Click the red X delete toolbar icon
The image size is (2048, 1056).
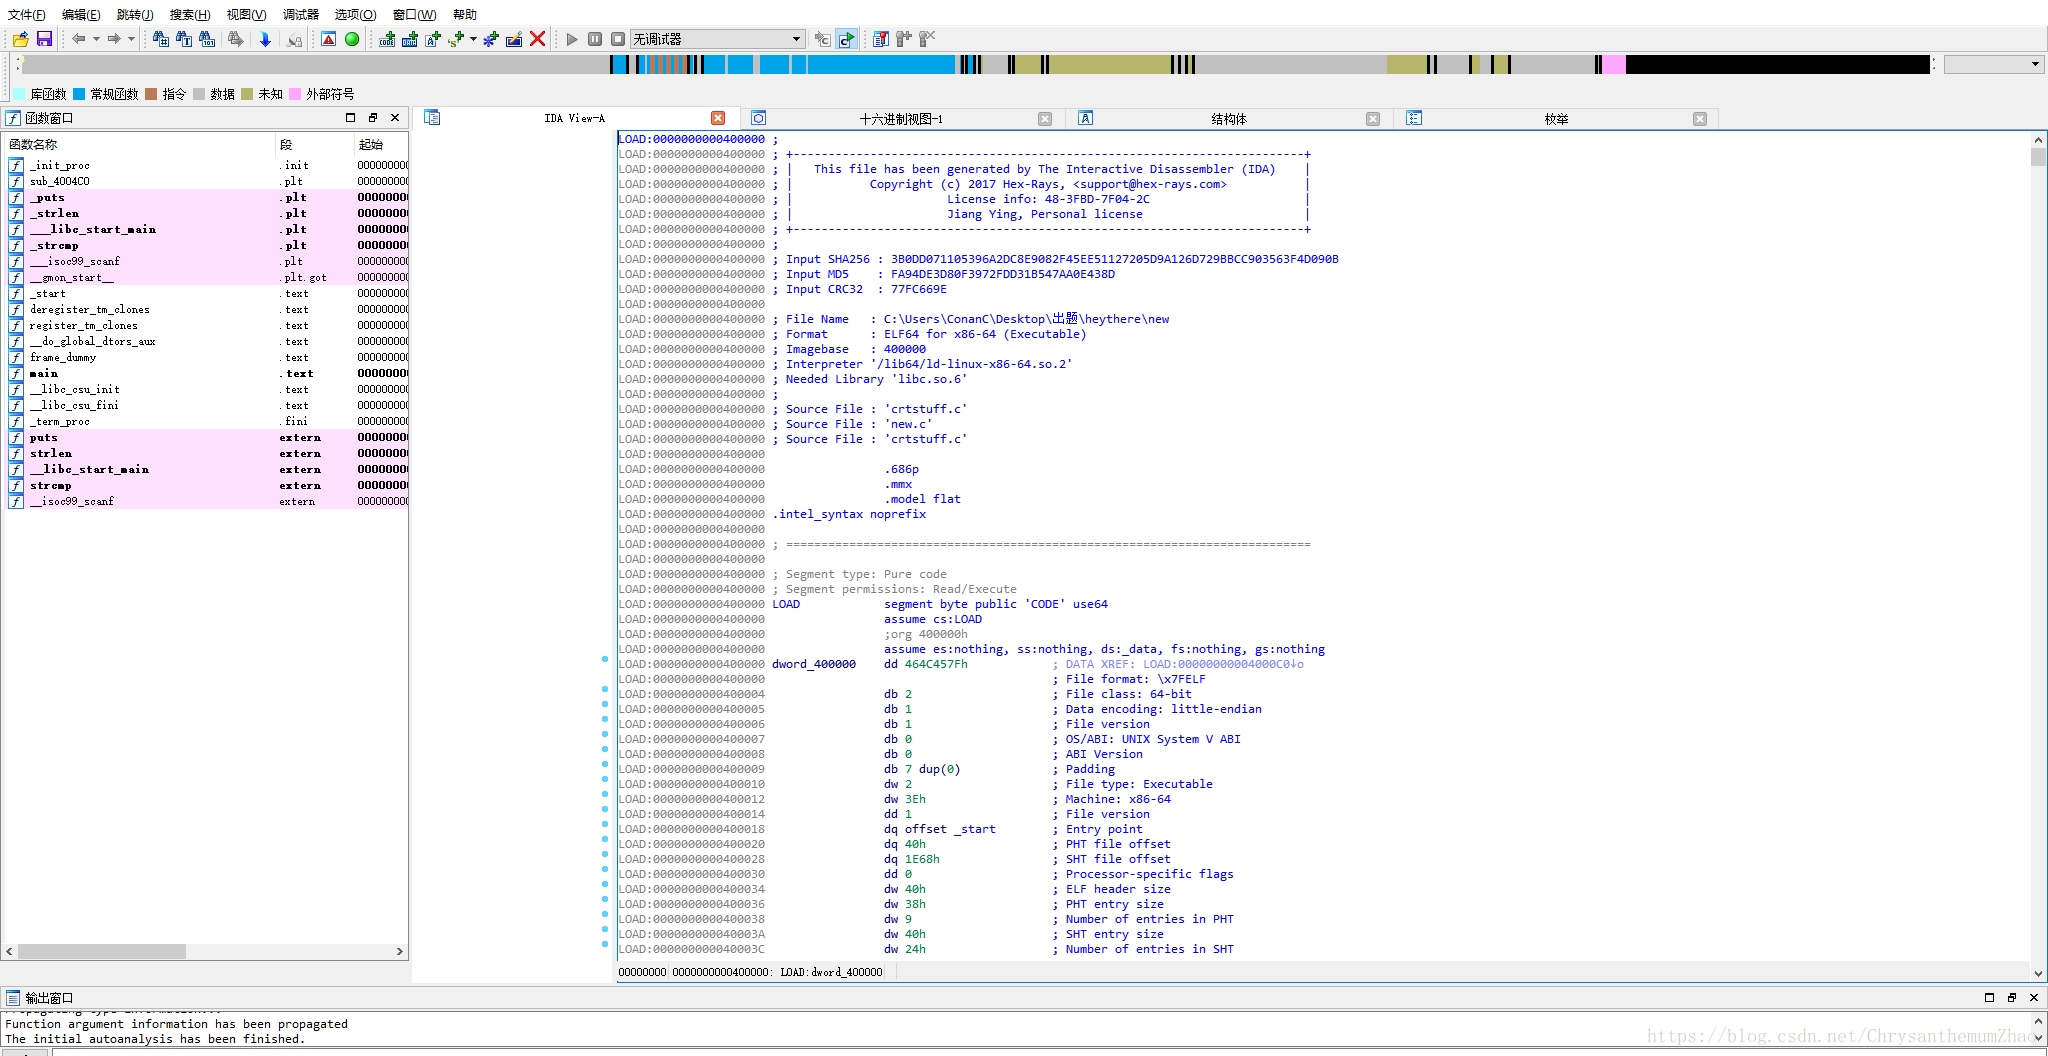click(x=537, y=39)
